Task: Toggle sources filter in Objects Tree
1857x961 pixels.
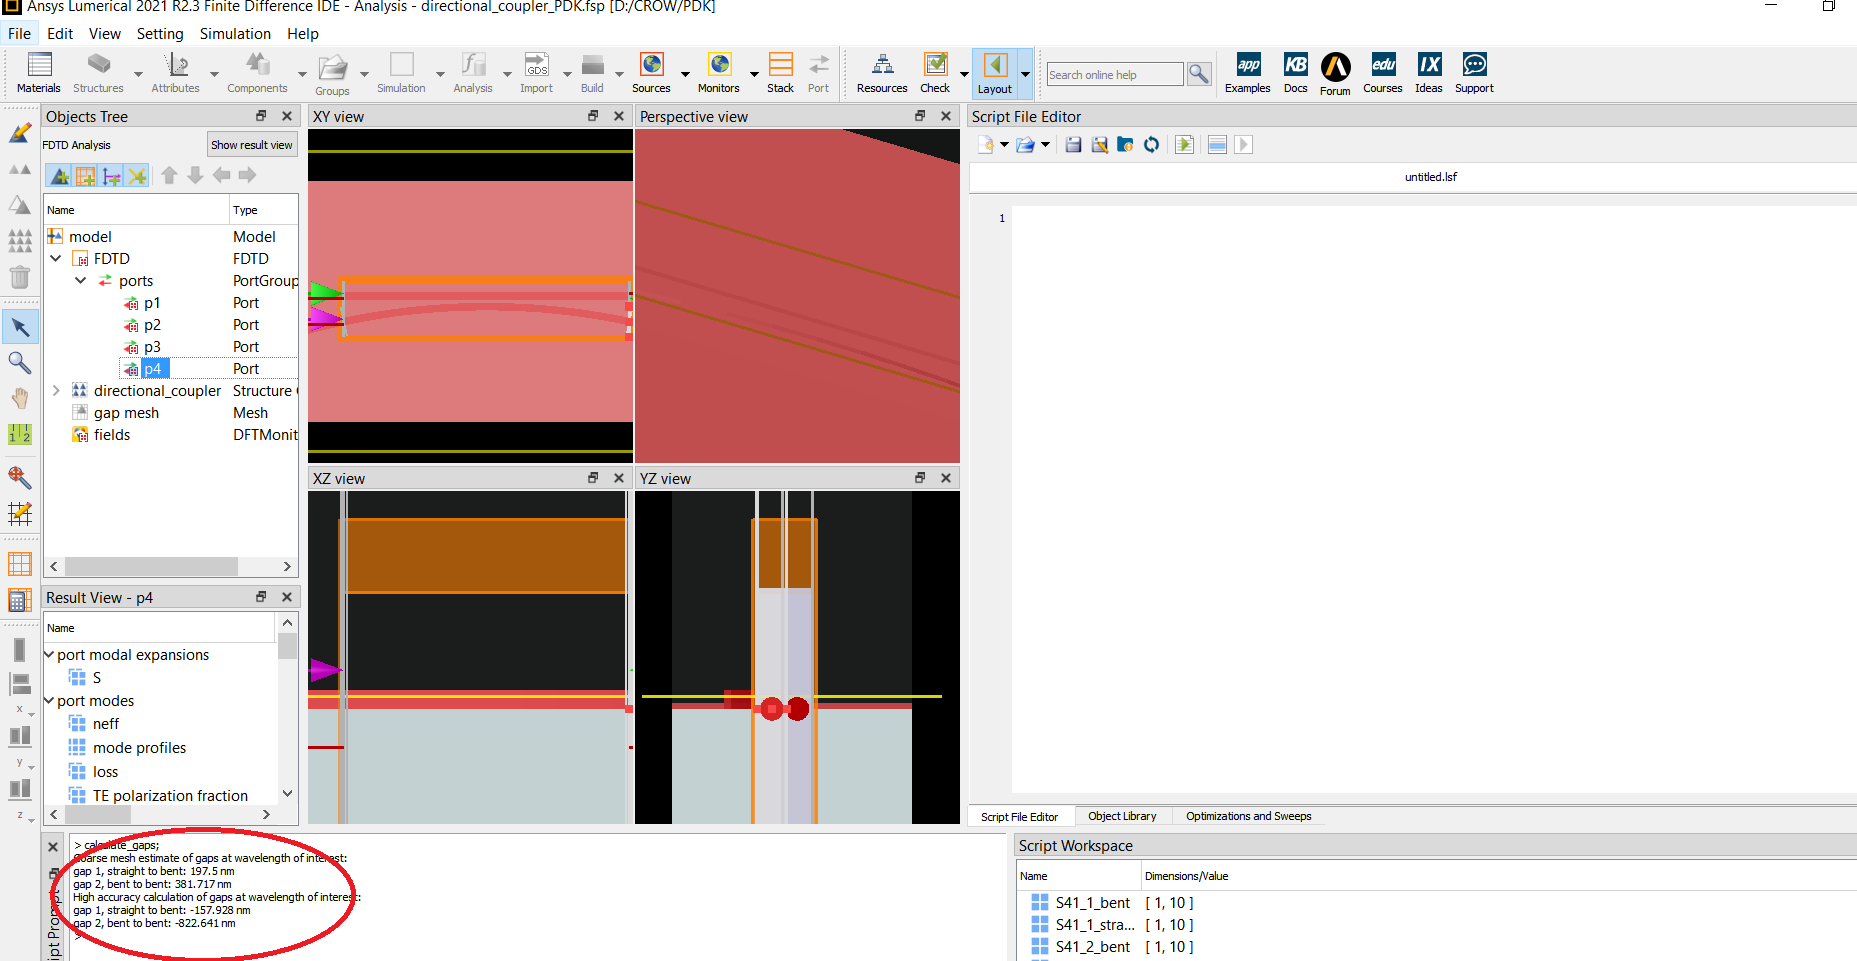Action: coord(112,176)
